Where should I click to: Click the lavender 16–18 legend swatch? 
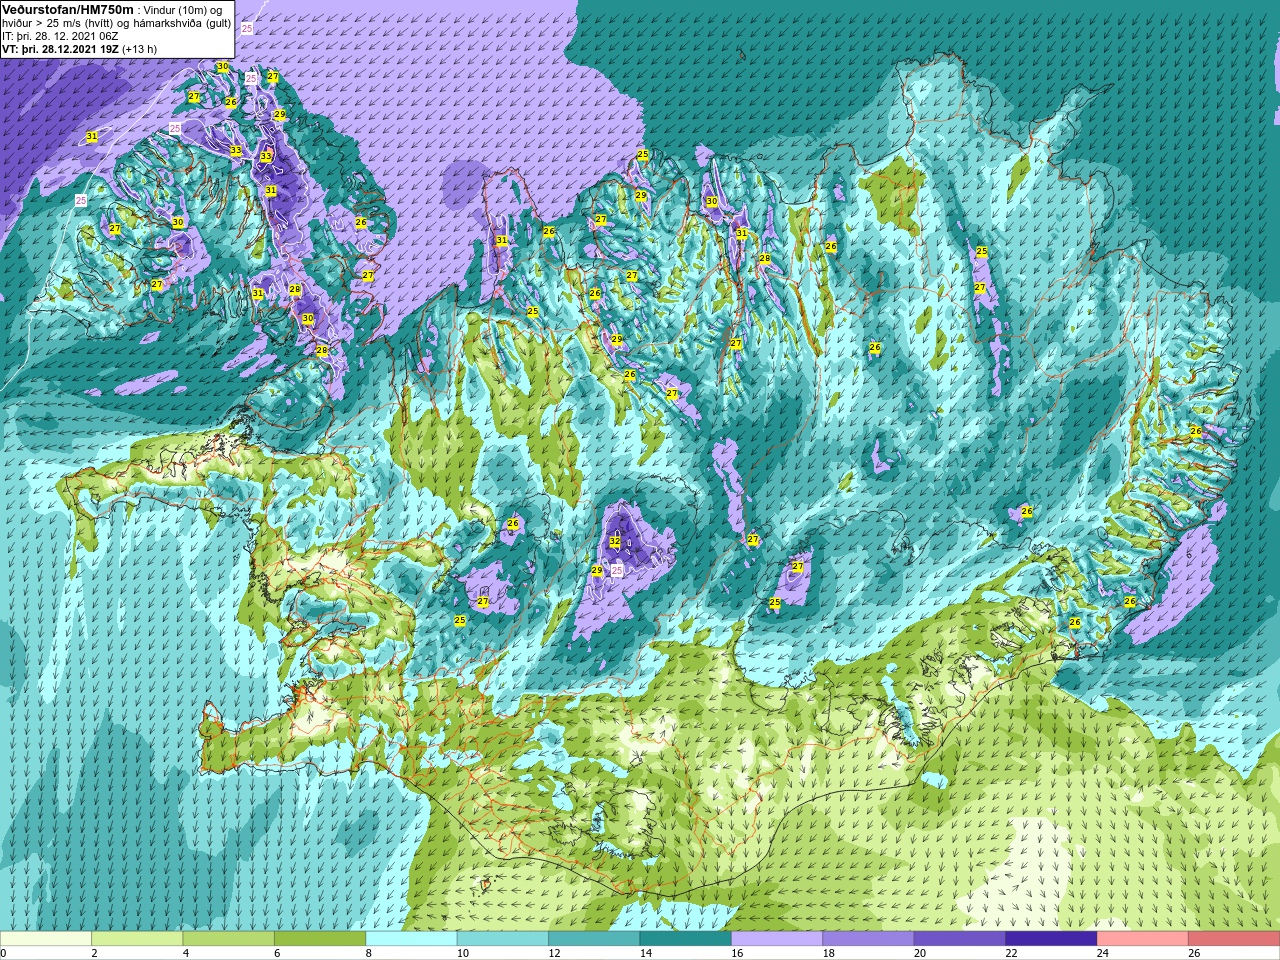(x=777, y=939)
